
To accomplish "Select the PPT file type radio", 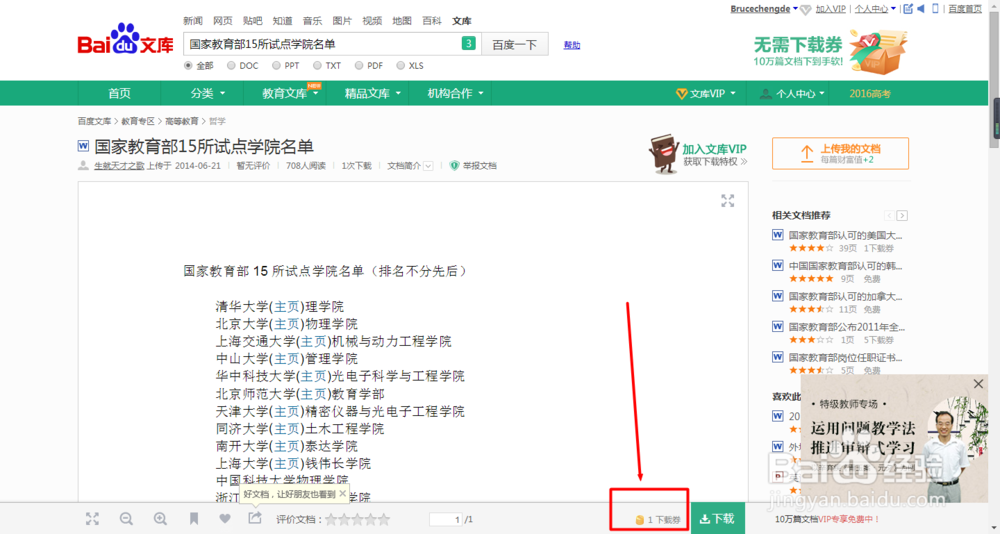I will 276,66.
